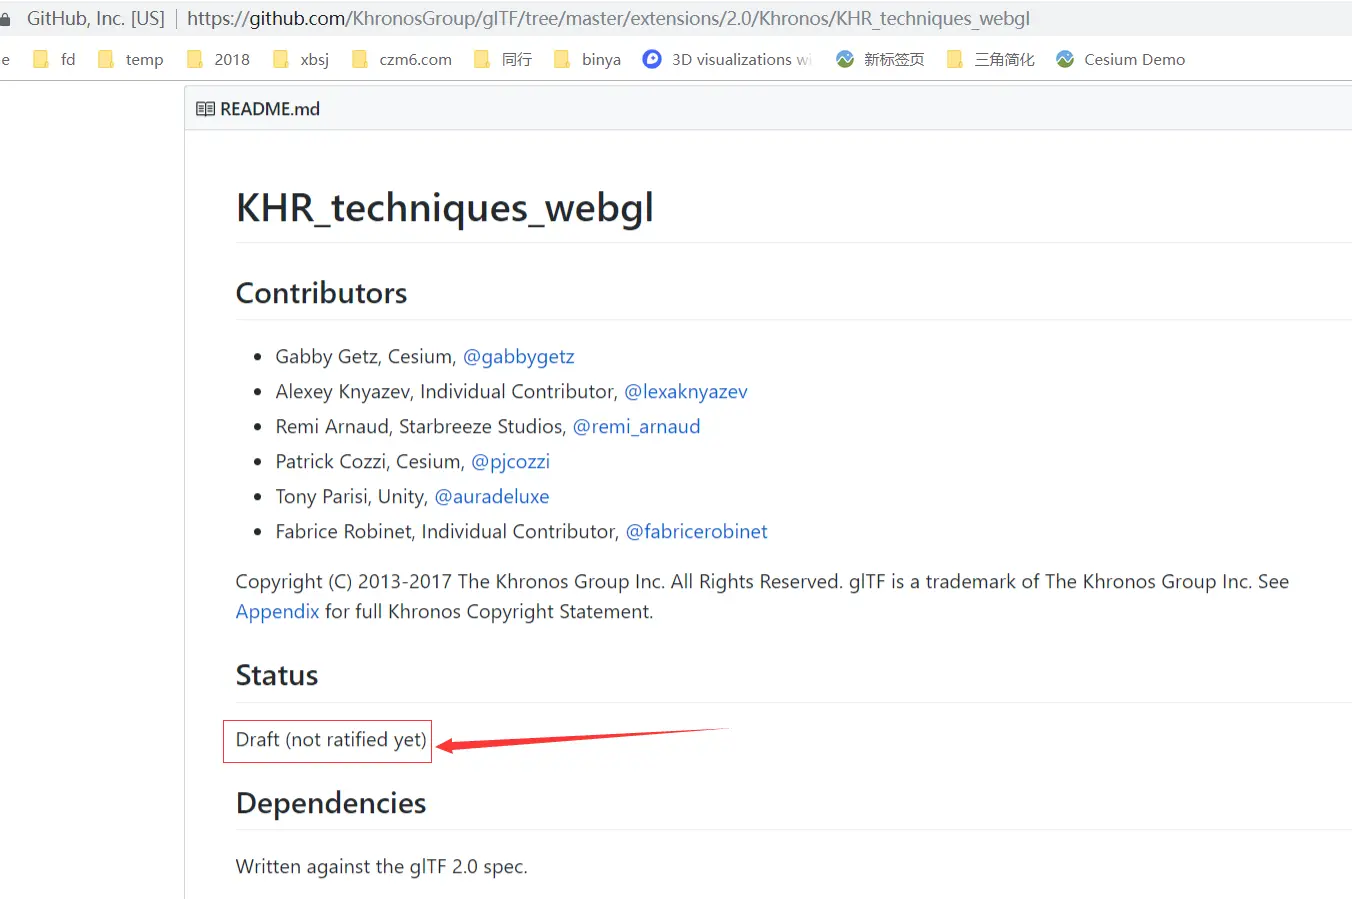1352x899 pixels.
Task: Click 'Gabby Getz, Cesium,' contributor text
Action: click(366, 357)
